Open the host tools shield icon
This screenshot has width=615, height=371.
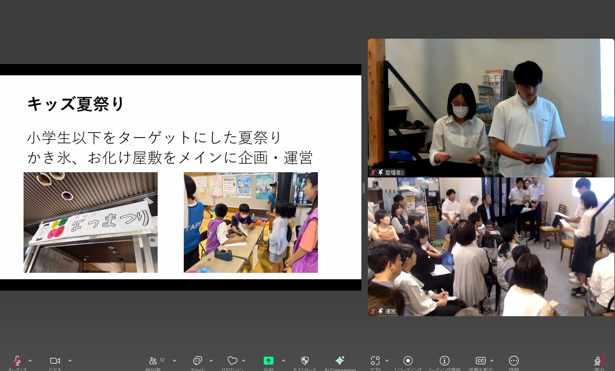pos(305,360)
